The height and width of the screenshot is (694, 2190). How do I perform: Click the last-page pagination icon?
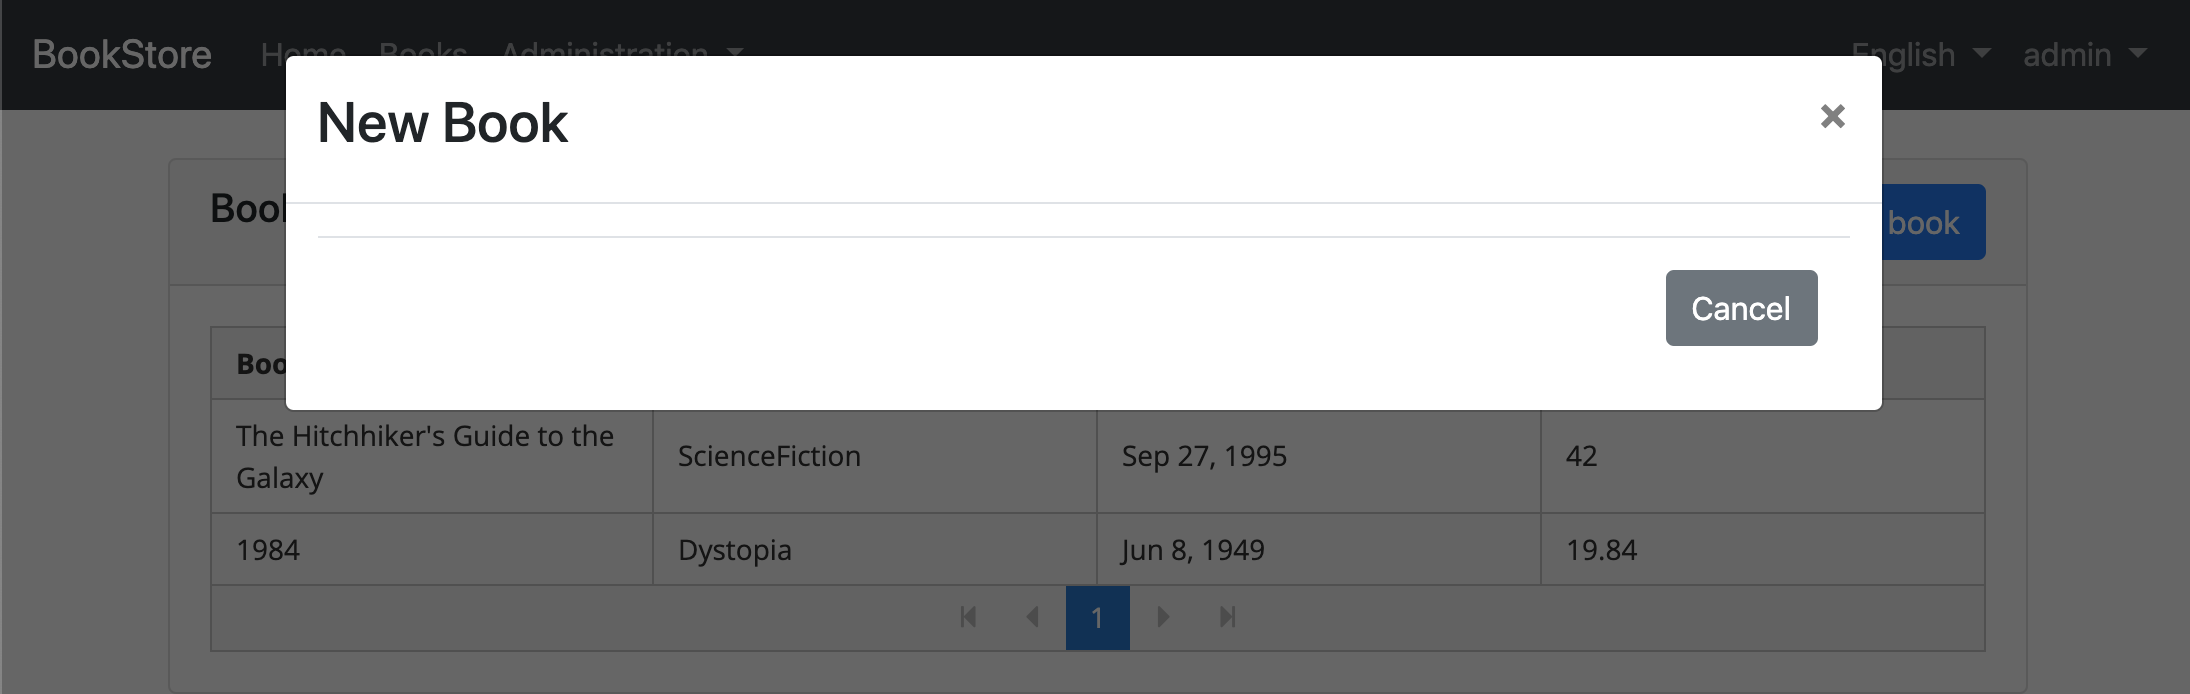(x=1227, y=617)
